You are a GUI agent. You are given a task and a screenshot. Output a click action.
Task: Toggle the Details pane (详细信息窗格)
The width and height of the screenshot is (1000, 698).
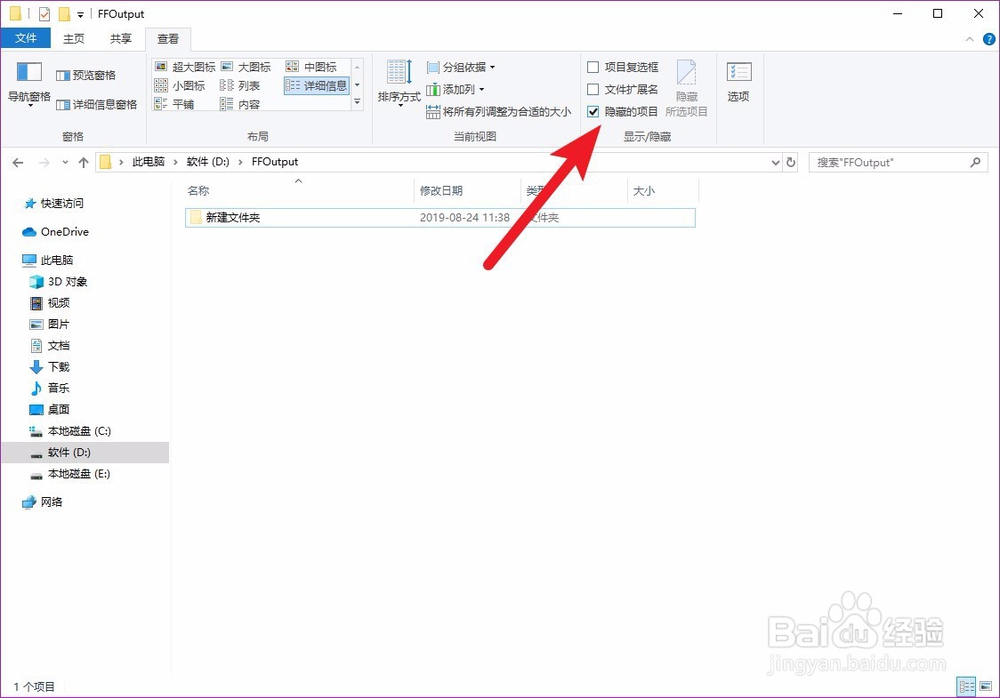(96, 105)
